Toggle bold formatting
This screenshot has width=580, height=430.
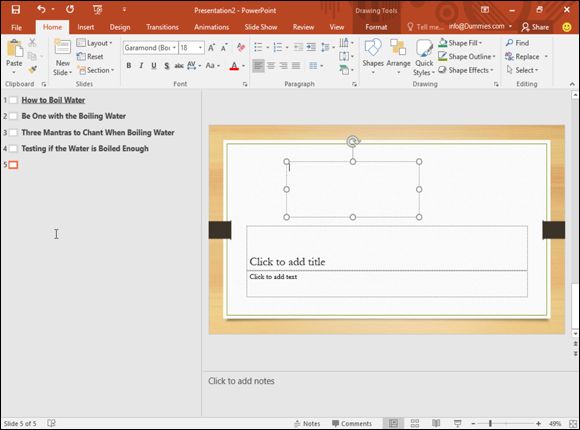128,66
